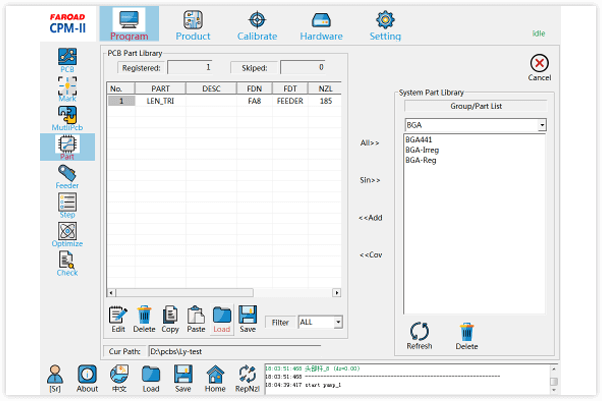
Task: Select the Part sidebar icon
Action: 67,147
